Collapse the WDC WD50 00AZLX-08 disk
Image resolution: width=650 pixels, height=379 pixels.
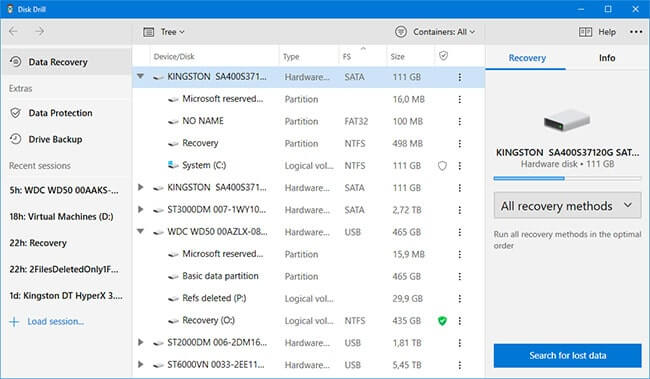(141, 231)
